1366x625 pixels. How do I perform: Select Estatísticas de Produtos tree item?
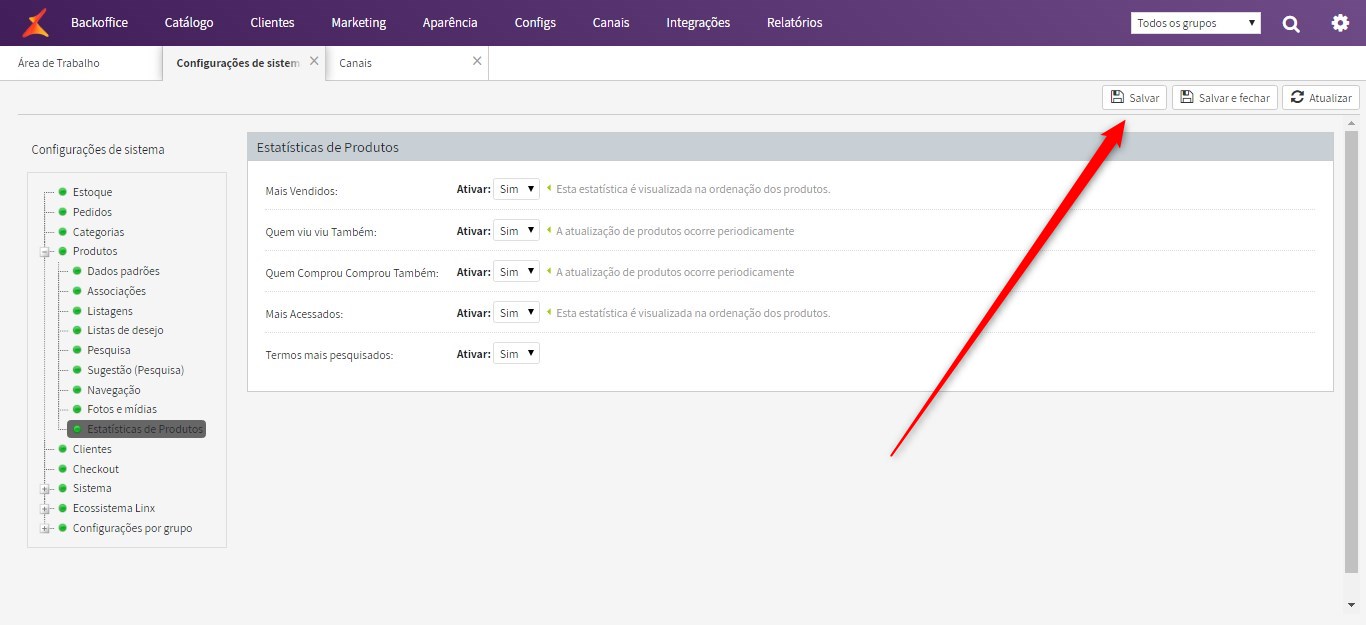coord(136,429)
